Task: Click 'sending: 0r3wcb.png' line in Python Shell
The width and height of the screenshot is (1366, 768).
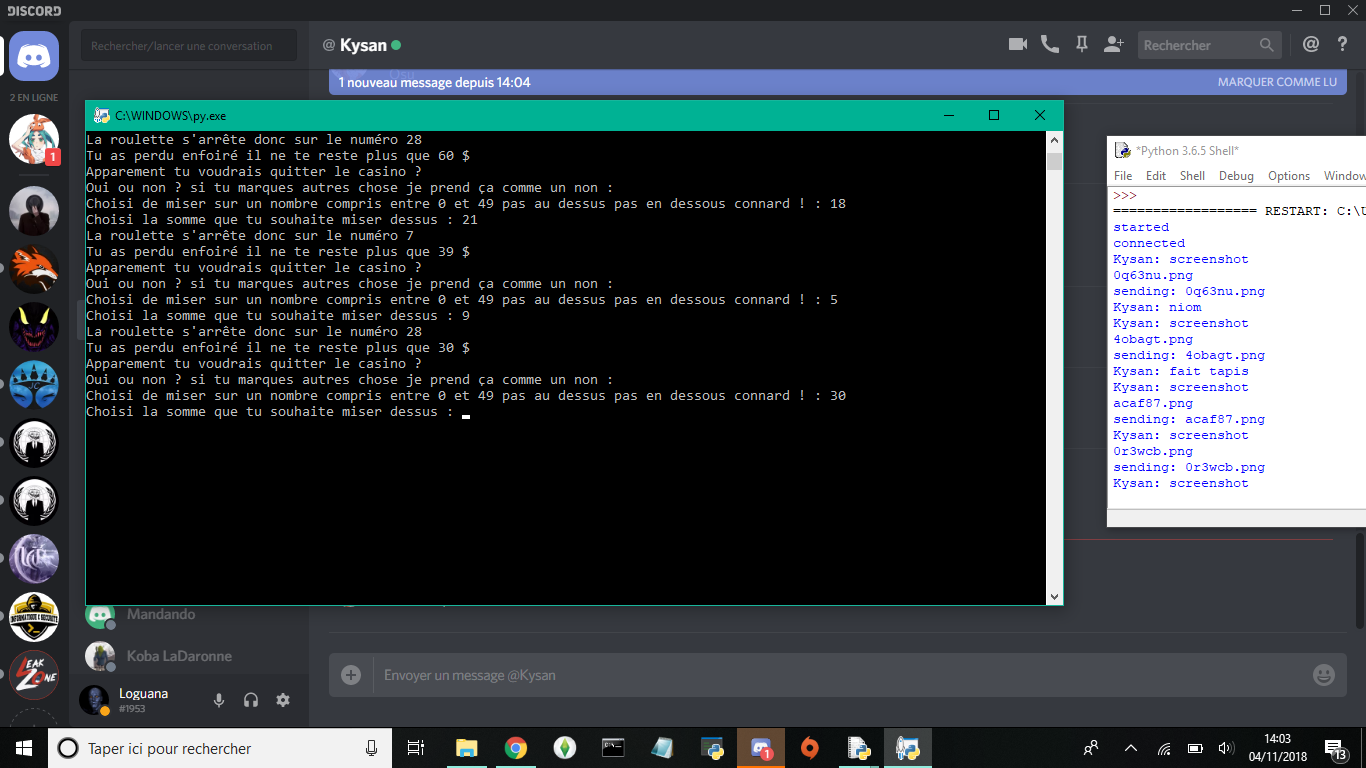Action: point(1189,467)
